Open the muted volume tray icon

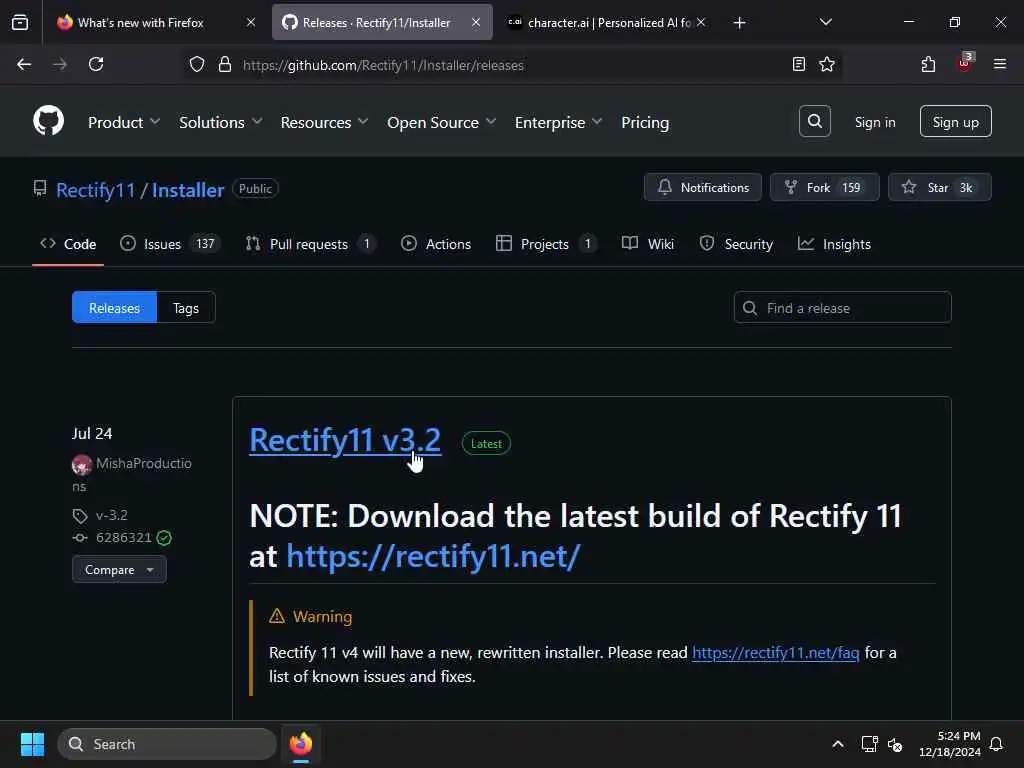(x=895, y=744)
